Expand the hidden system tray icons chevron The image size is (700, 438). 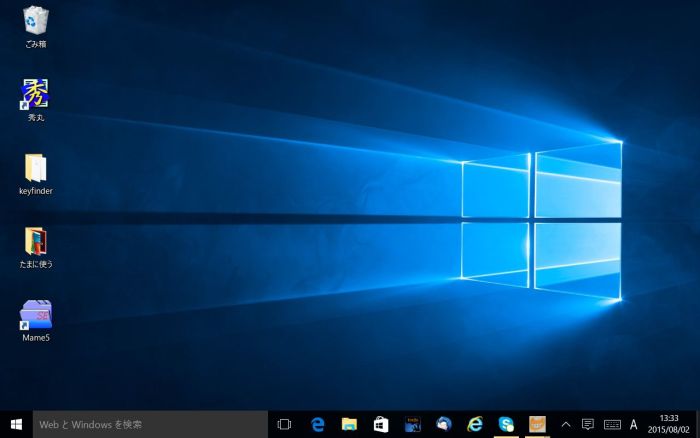coord(566,424)
